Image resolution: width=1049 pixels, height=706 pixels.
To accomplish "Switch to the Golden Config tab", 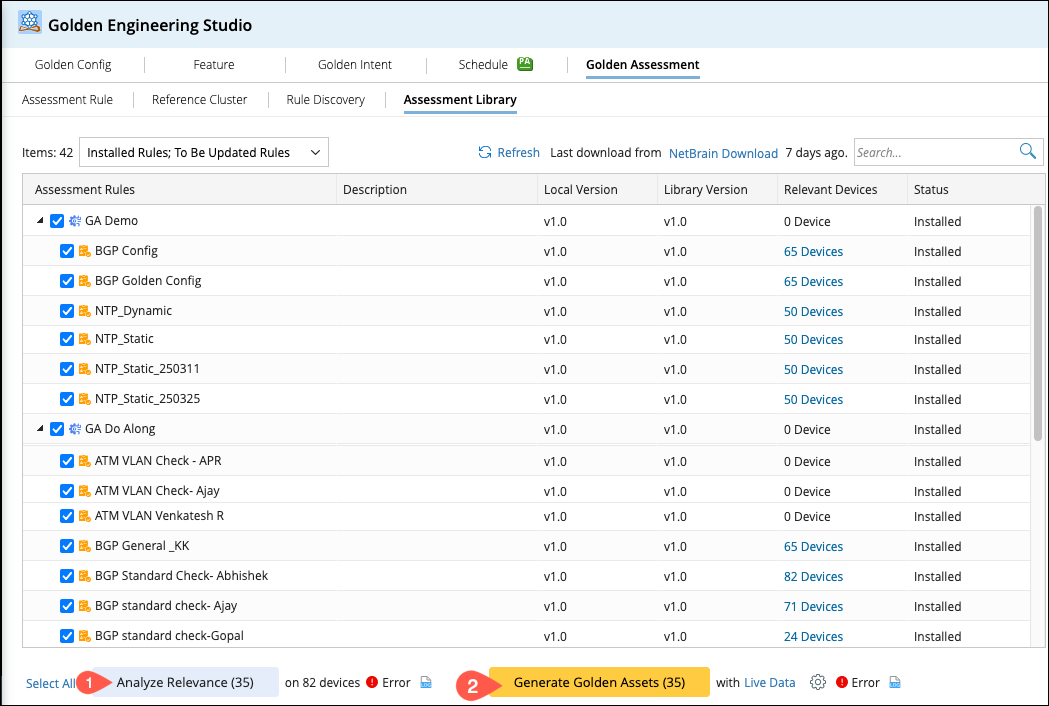I will pyautogui.click(x=73, y=65).
